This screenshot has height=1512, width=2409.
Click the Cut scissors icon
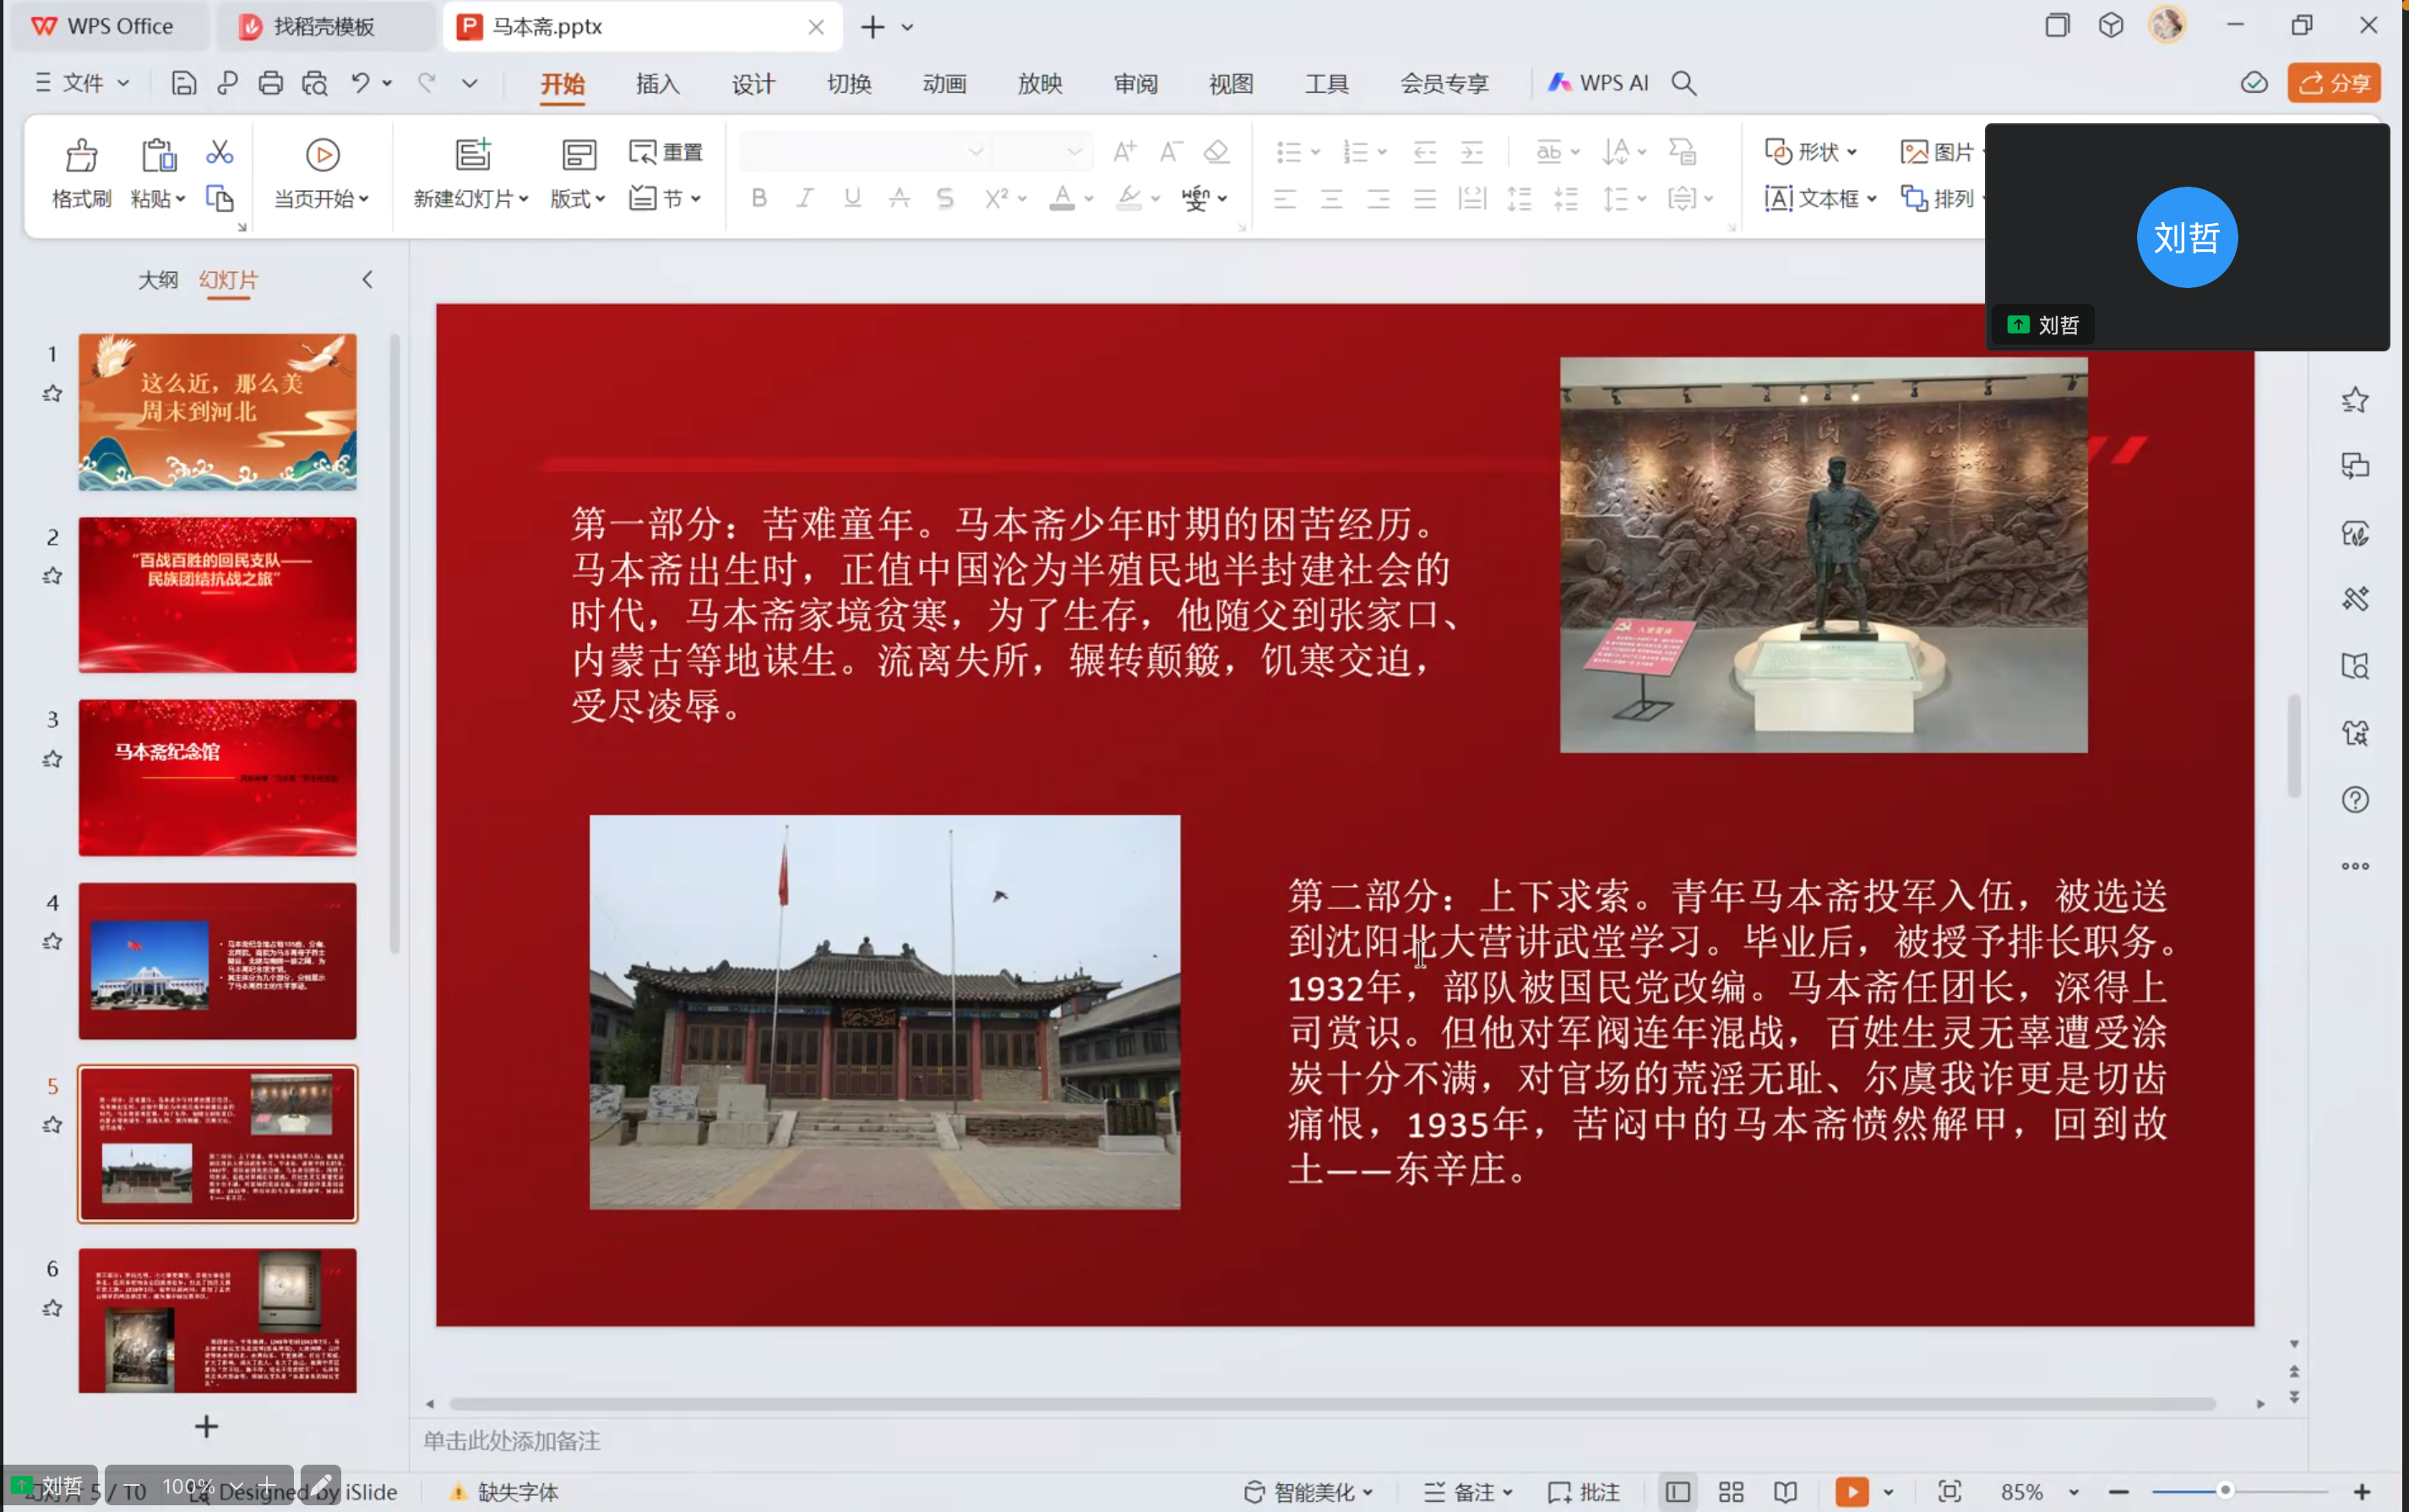coord(219,152)
